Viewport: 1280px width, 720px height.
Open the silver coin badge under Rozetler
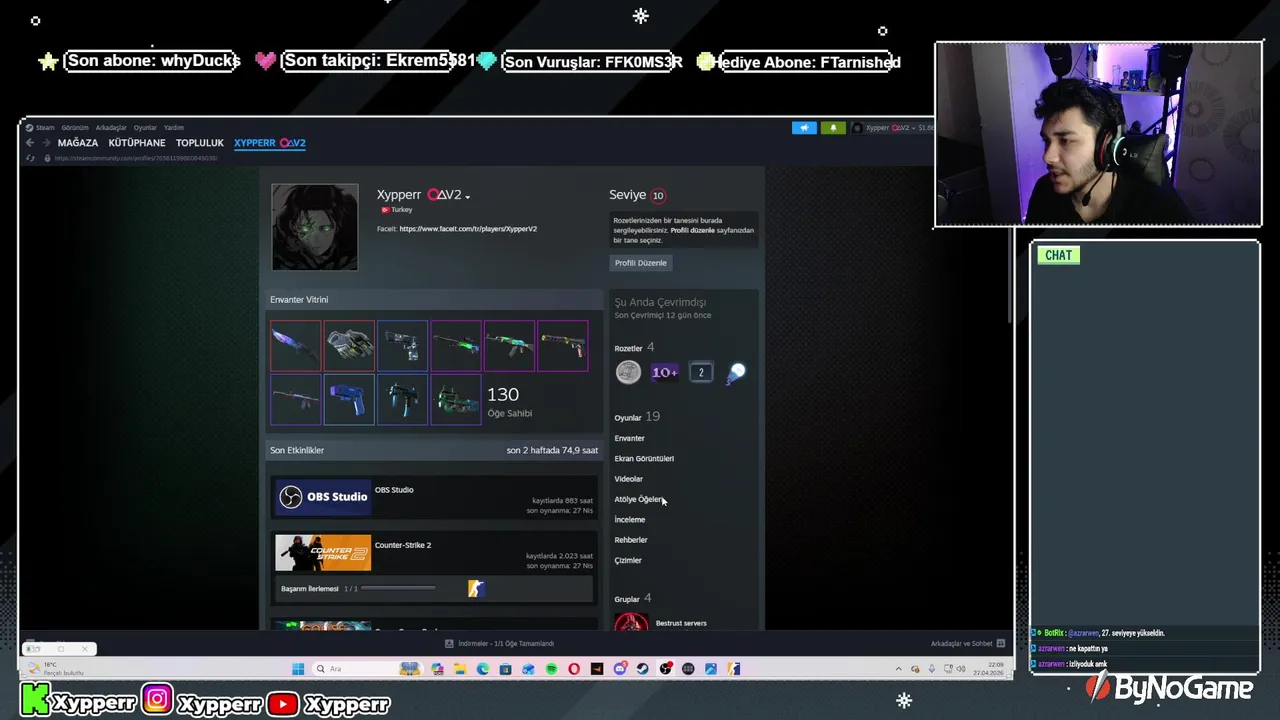628,373
